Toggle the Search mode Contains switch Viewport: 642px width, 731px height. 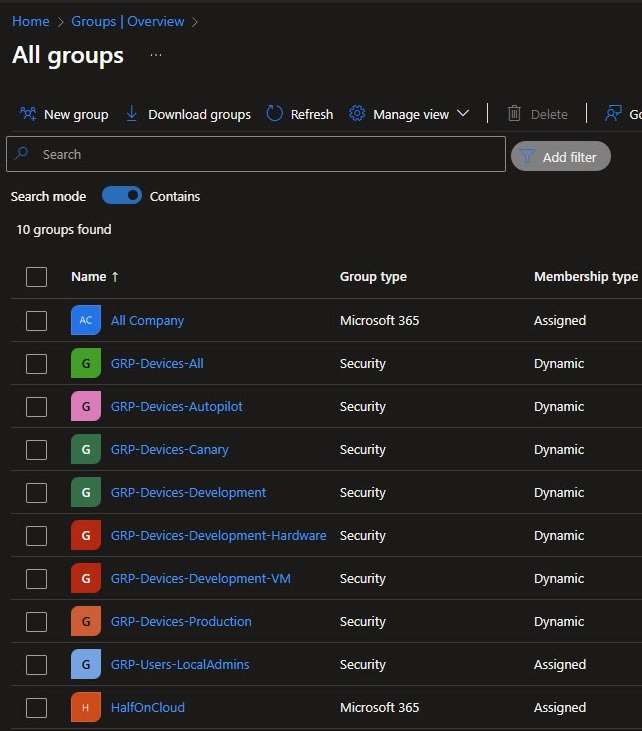122,196
